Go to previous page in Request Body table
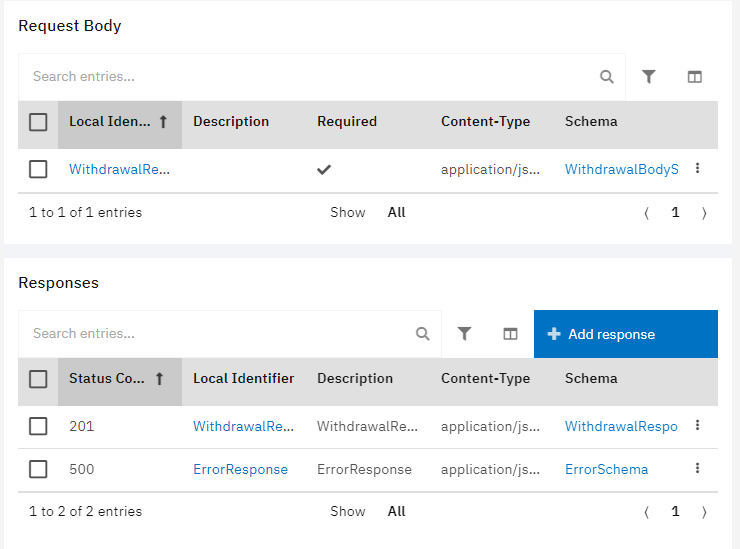 pyautogui.click(x=647, y=213)
